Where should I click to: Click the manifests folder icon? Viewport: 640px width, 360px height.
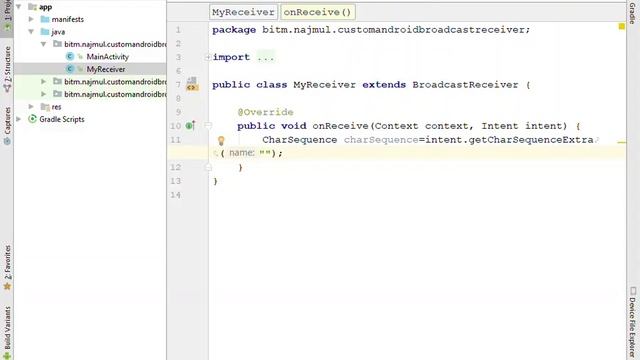[45, 19]
